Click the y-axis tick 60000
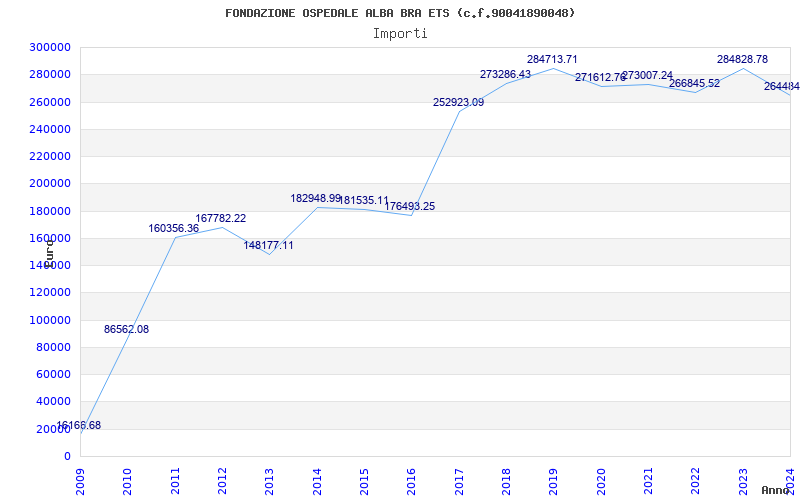 pos(54,374)
